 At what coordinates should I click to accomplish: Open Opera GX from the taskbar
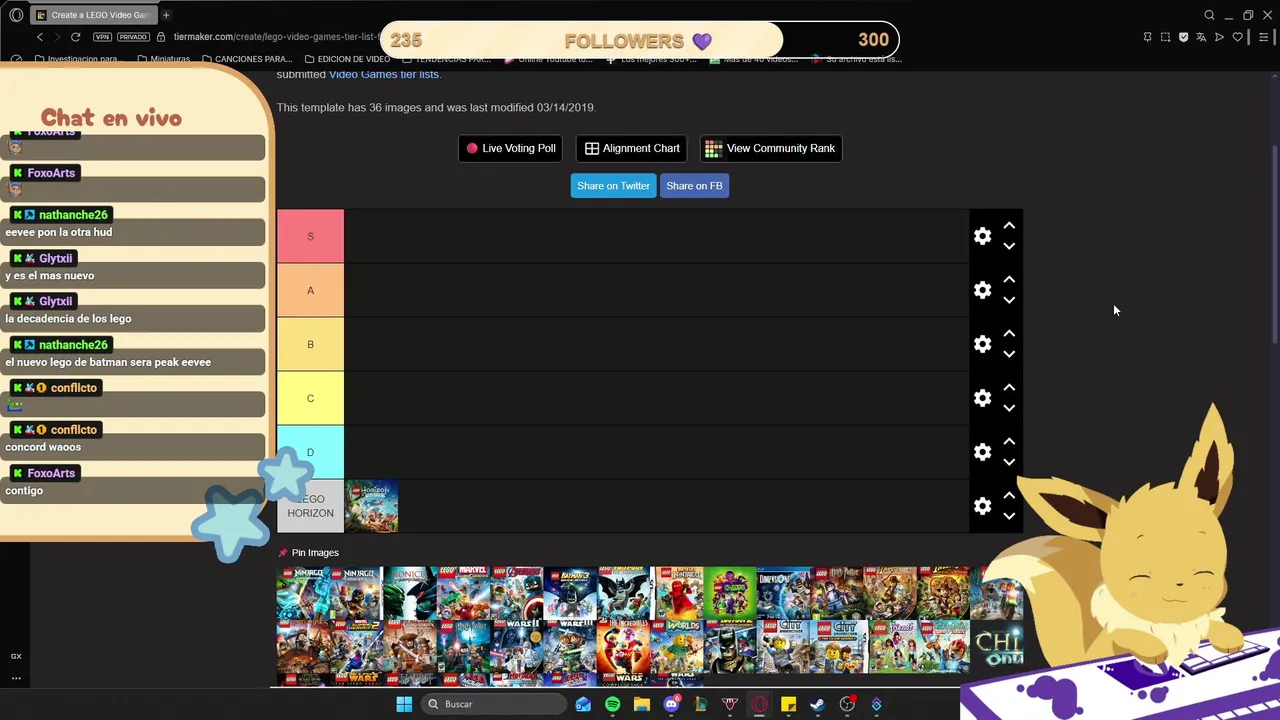point(759,704)
